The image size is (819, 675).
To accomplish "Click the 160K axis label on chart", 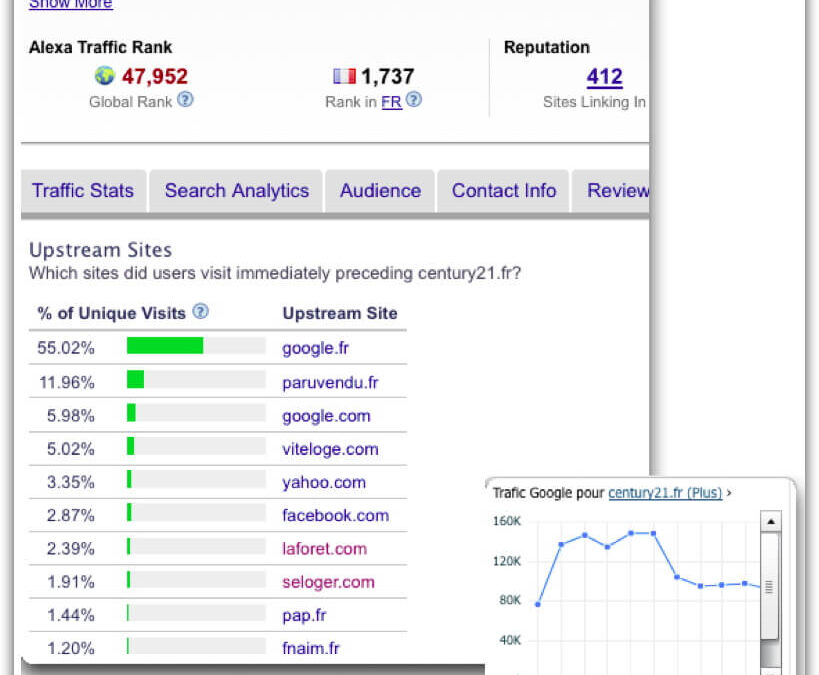I will pyautogui.click(x=507, y=521).
